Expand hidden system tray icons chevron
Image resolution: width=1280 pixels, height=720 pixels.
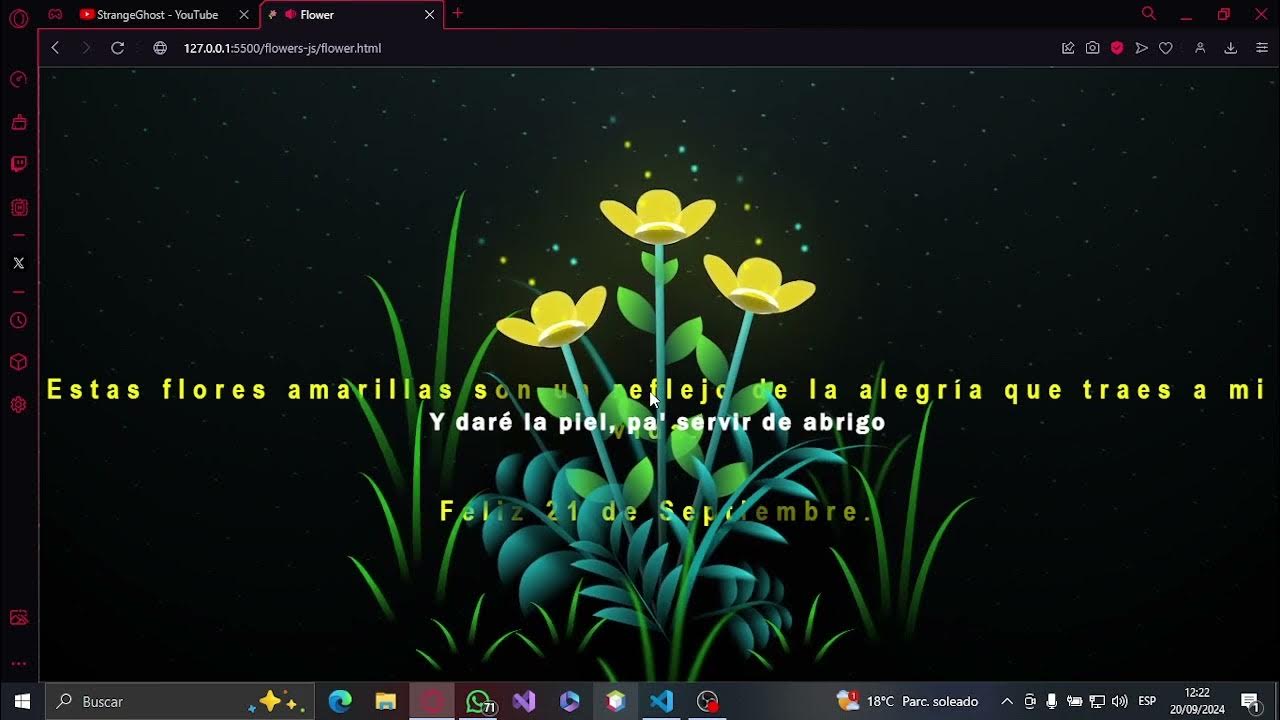(1007, 701)
